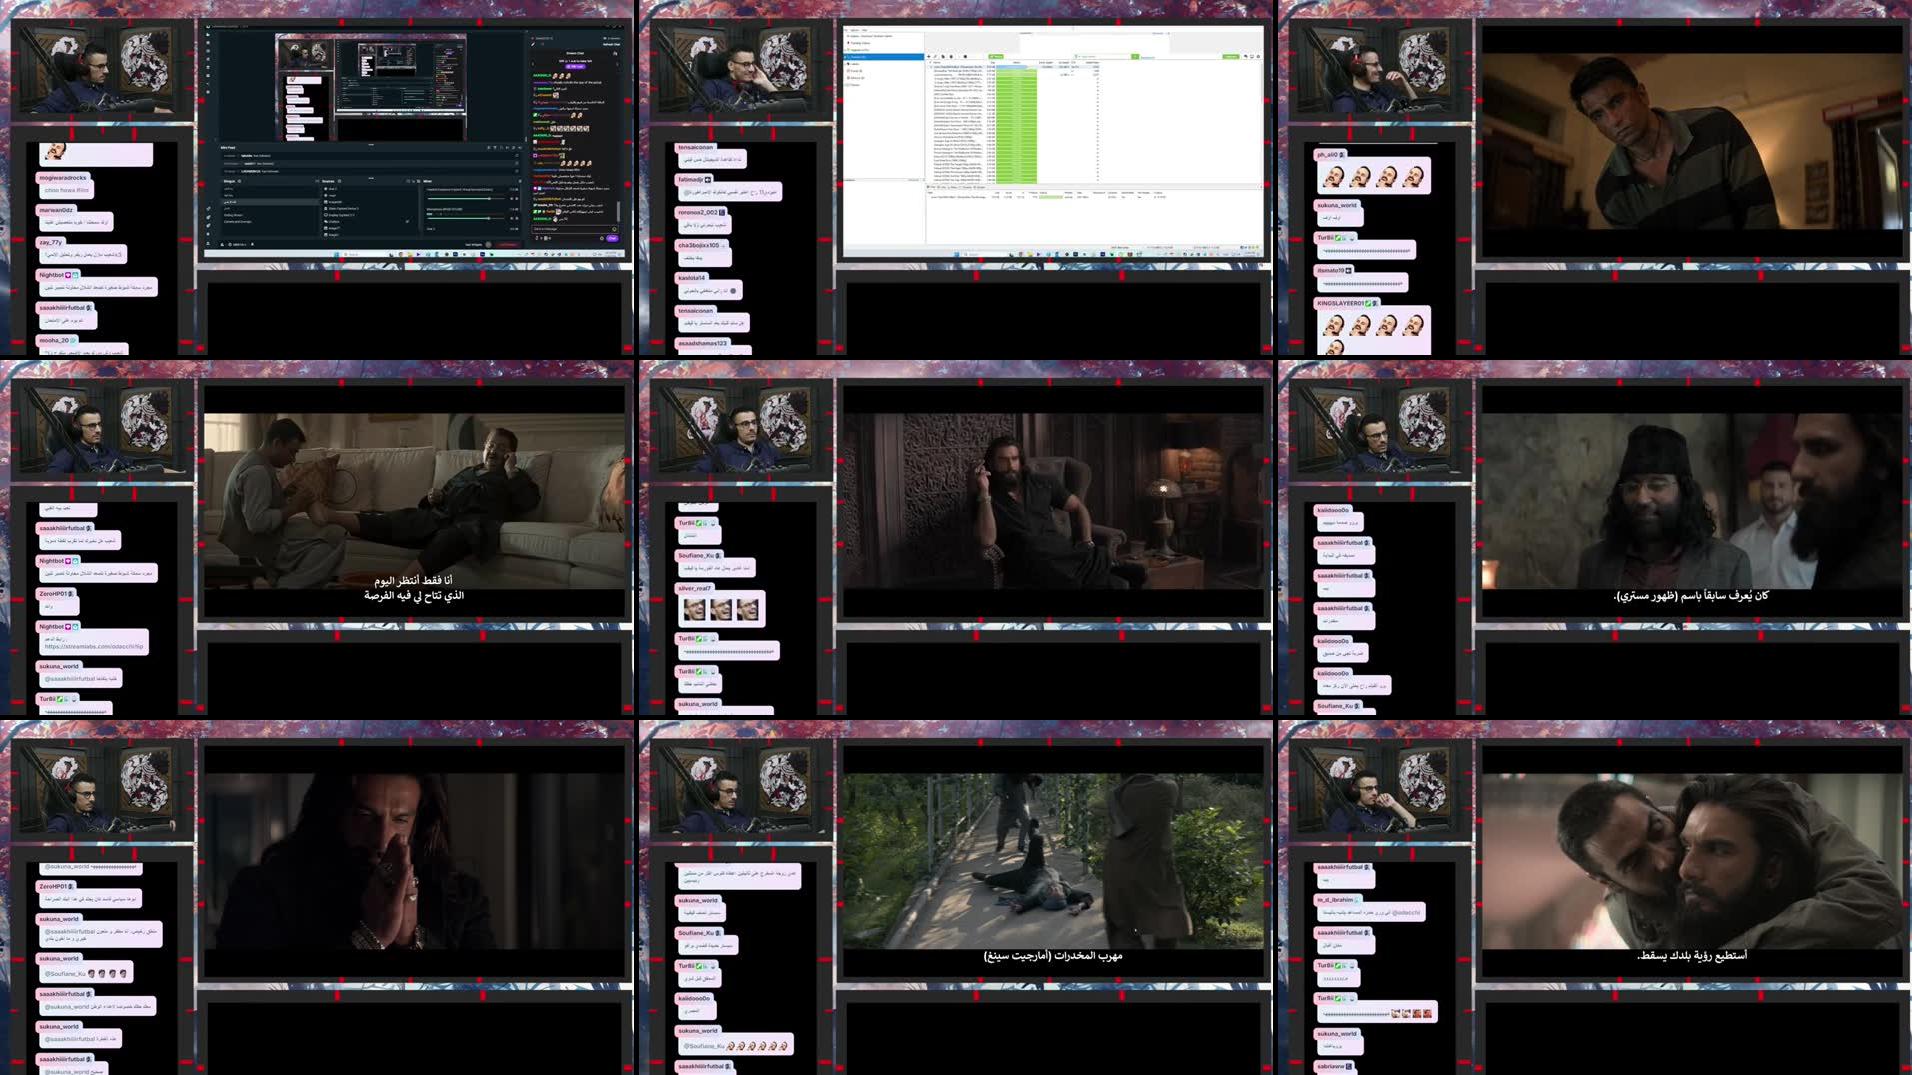Select the Display Capture source in Sources list

[341, 215]
